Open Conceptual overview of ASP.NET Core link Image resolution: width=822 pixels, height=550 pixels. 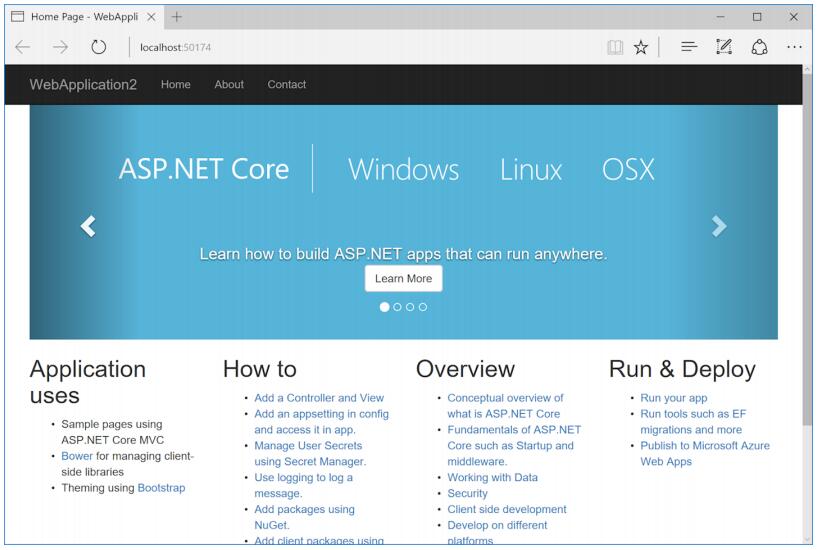point(505,406)
